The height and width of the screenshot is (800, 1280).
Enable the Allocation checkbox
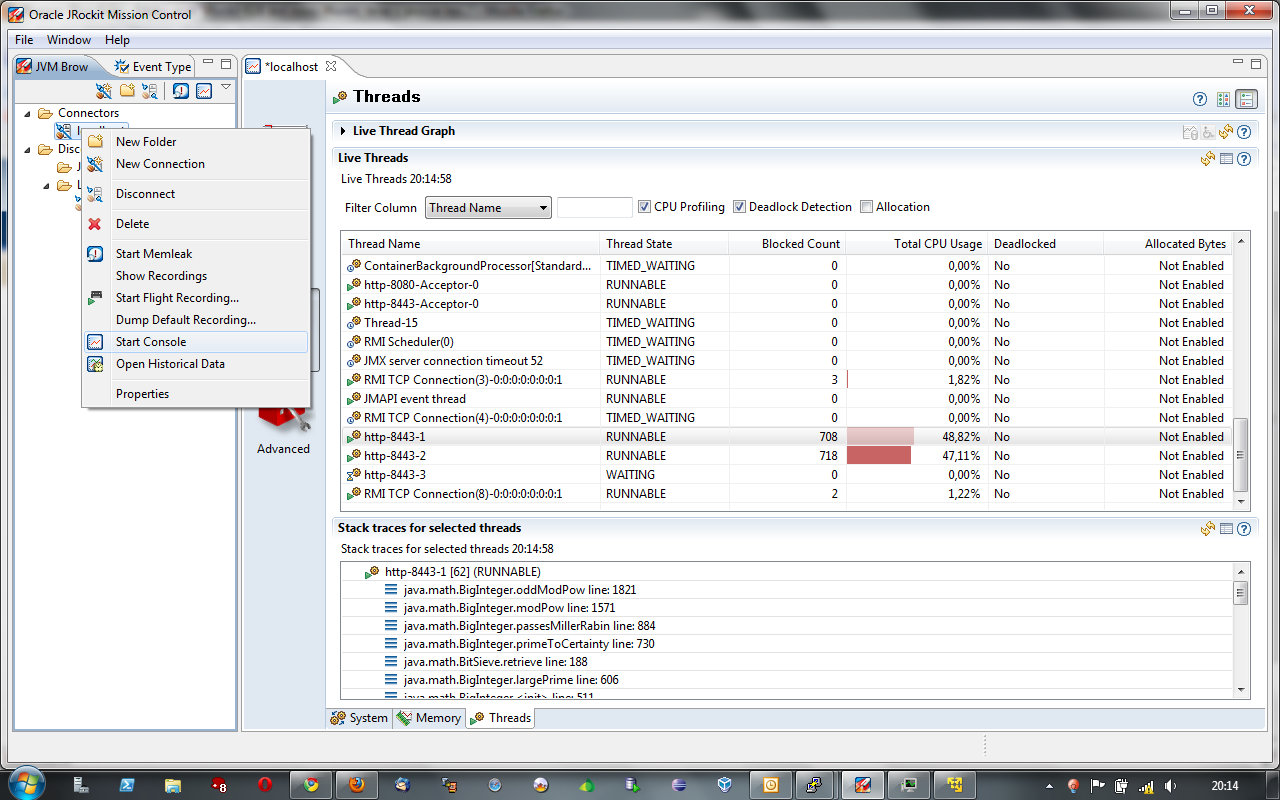866,207
